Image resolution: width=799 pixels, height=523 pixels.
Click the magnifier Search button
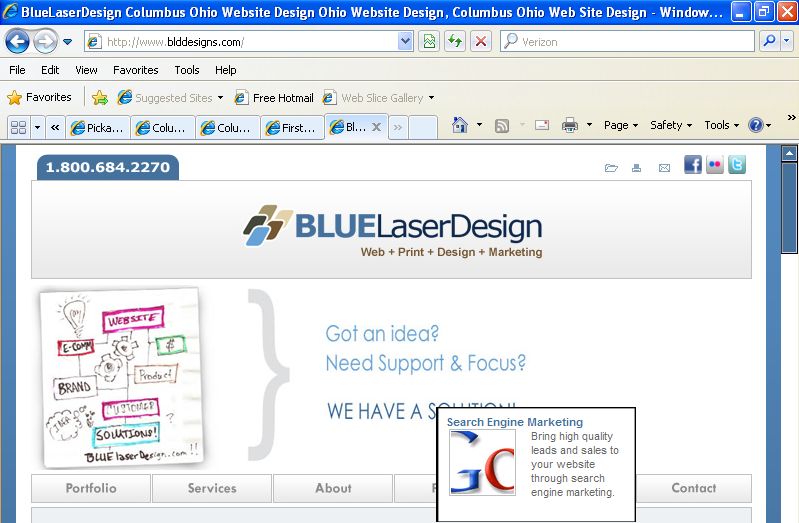pyautogui.click(x=770, y=41)
